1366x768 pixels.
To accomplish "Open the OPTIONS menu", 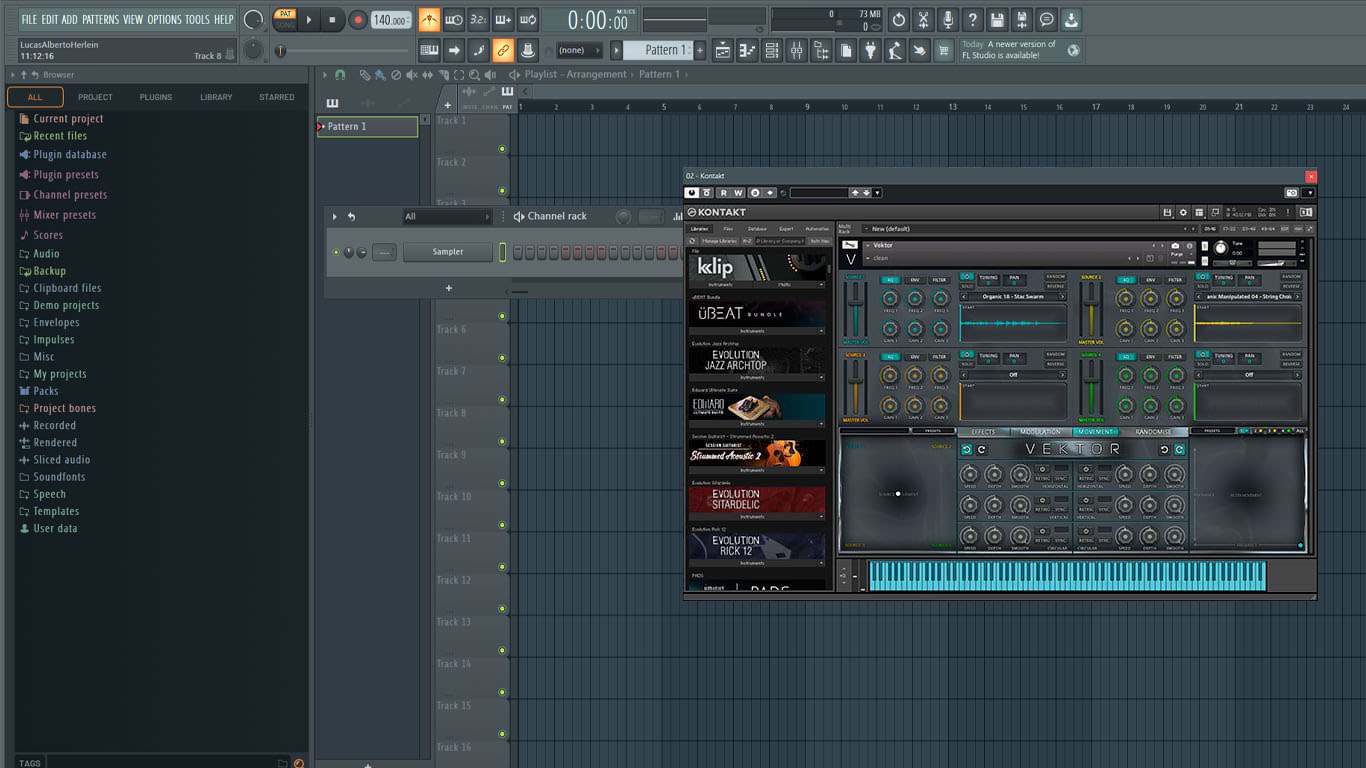I will click(164, 19).
